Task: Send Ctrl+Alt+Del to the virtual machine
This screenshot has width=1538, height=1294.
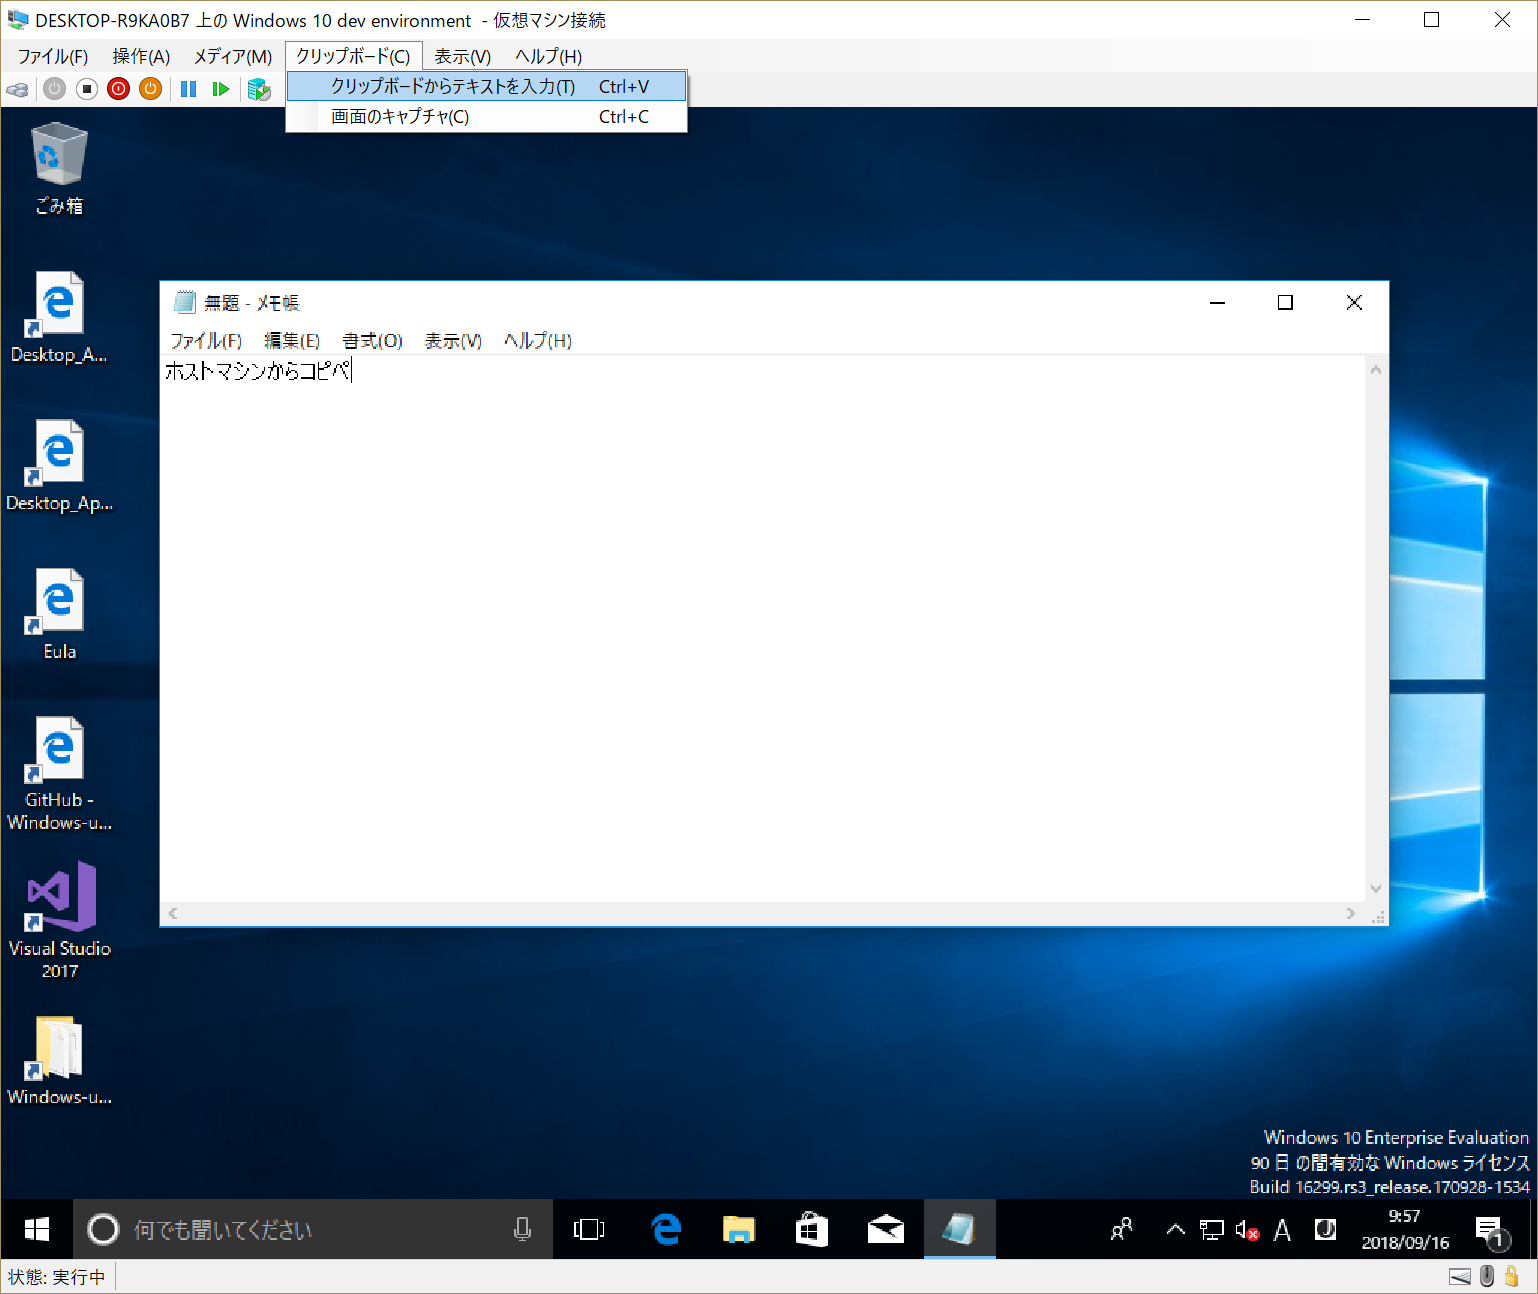Action: coord(17,89)
